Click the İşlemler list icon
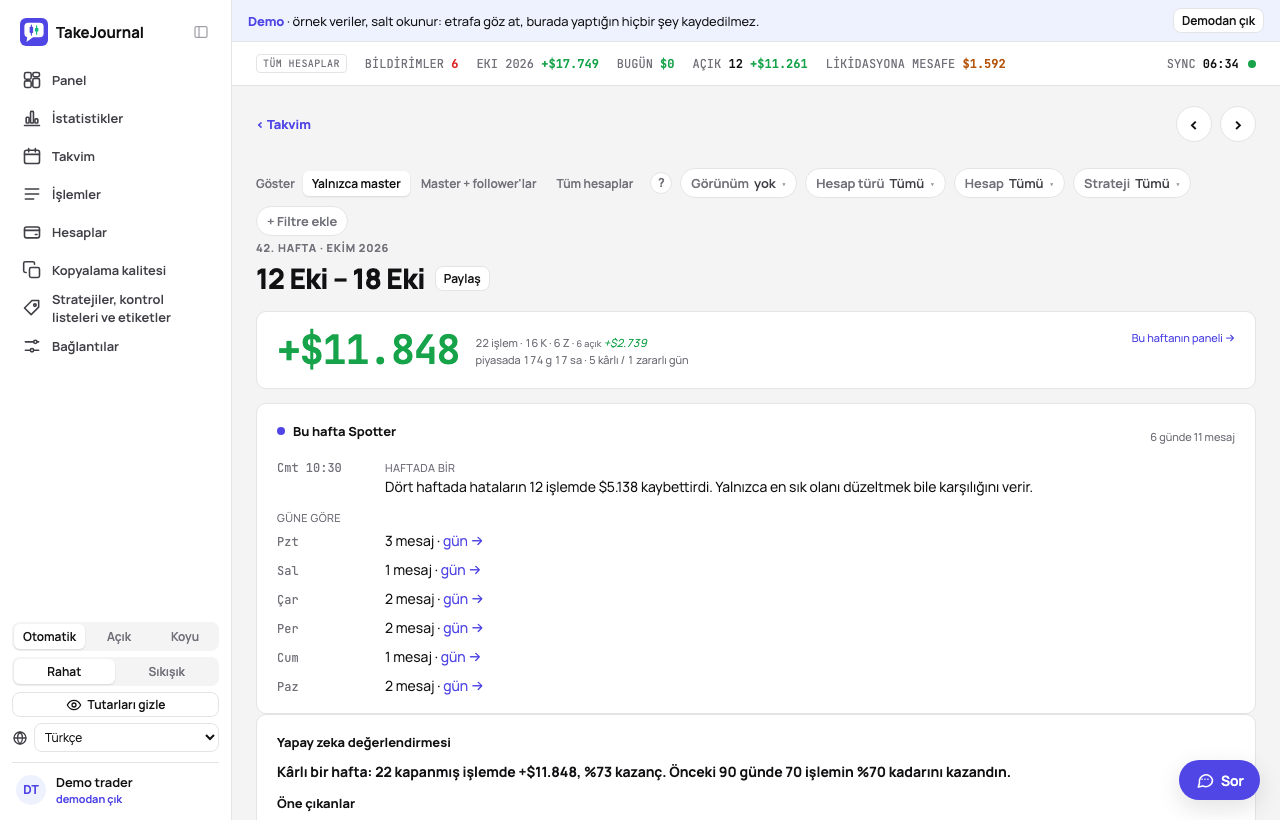 [x=32, y=194]
